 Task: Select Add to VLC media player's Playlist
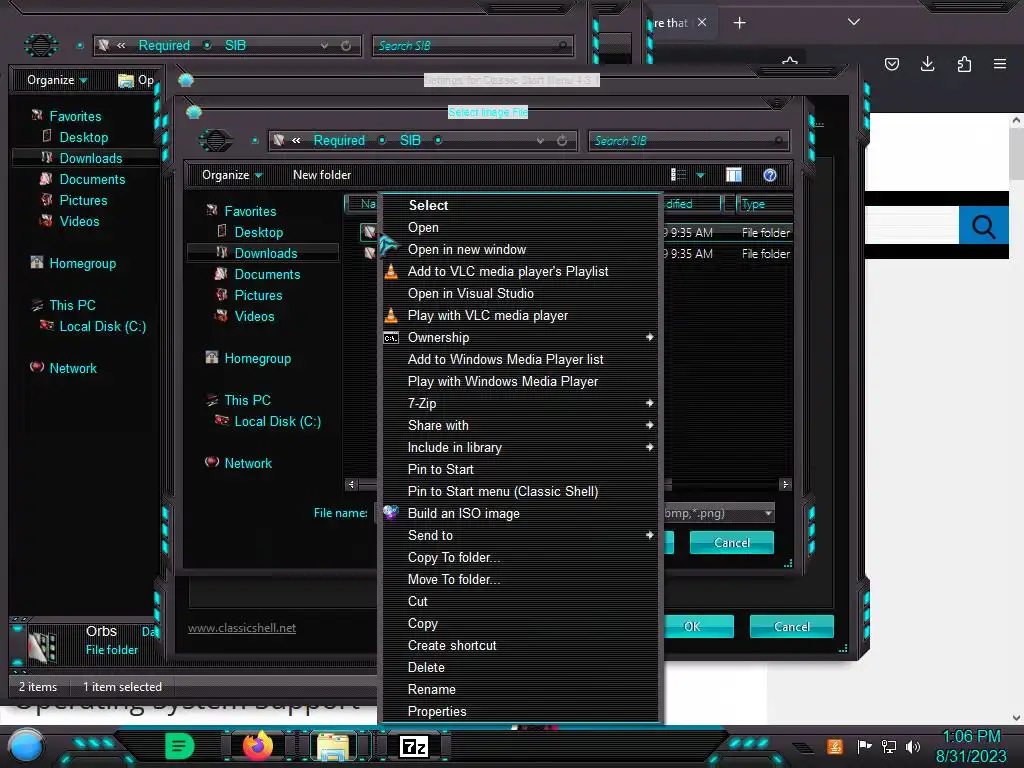[520, 271]
